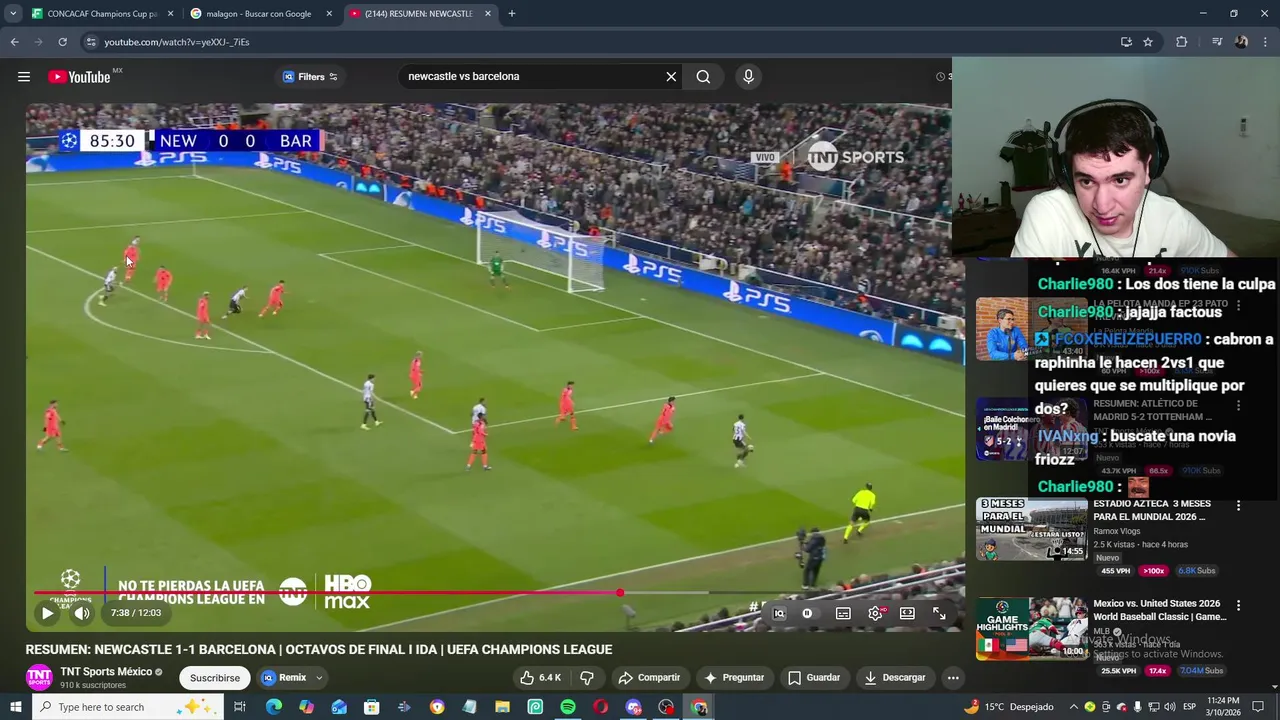This screenshot has width=1280, height=720.
Task: Open a new browser tab
Action: (x=511, y=13)
